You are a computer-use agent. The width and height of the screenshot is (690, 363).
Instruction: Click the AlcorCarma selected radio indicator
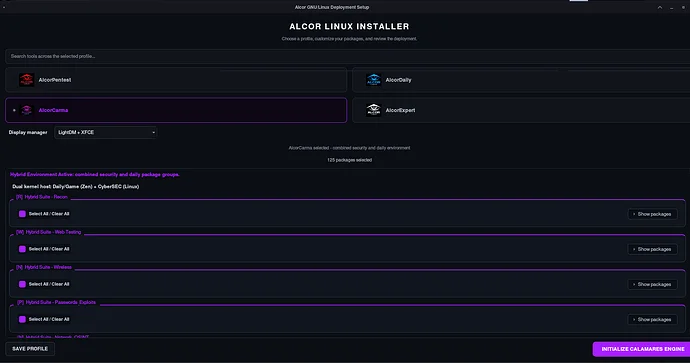[x=14, y=110]
